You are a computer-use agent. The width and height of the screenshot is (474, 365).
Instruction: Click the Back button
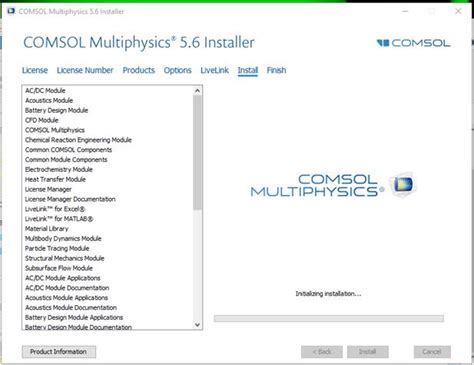(322, 352)
